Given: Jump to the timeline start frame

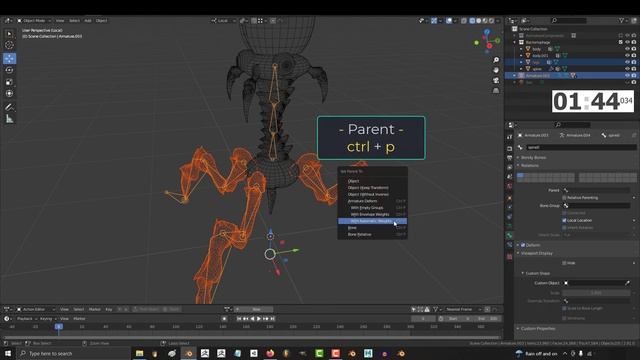Looking at the screenshot, I should click(x=239, y=319).
